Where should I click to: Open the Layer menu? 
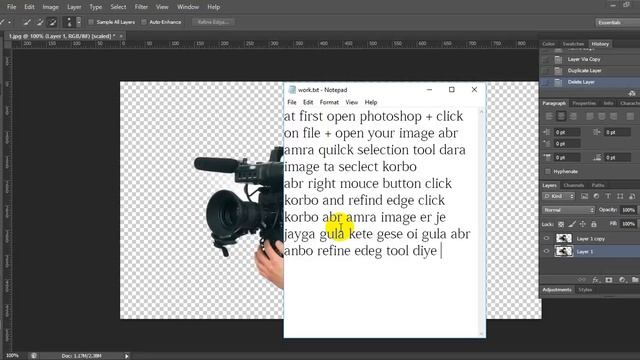(x=74, y=7)
